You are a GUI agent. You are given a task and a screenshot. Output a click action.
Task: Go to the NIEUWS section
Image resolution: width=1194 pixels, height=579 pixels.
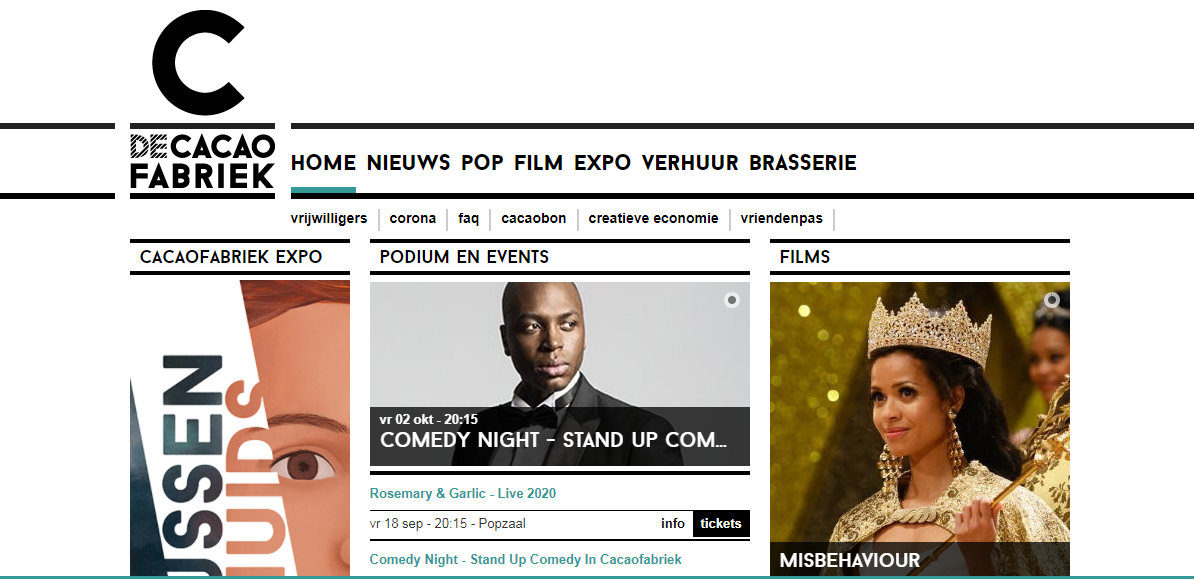(408, 163)
